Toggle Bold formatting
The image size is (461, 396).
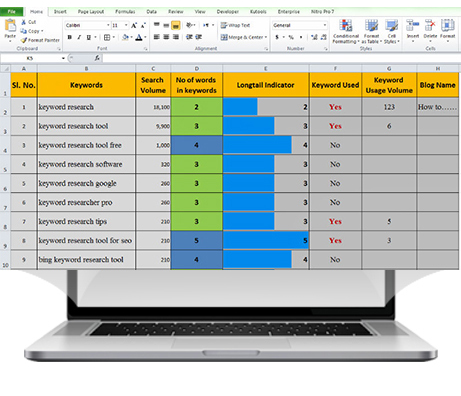pos(69,37)
